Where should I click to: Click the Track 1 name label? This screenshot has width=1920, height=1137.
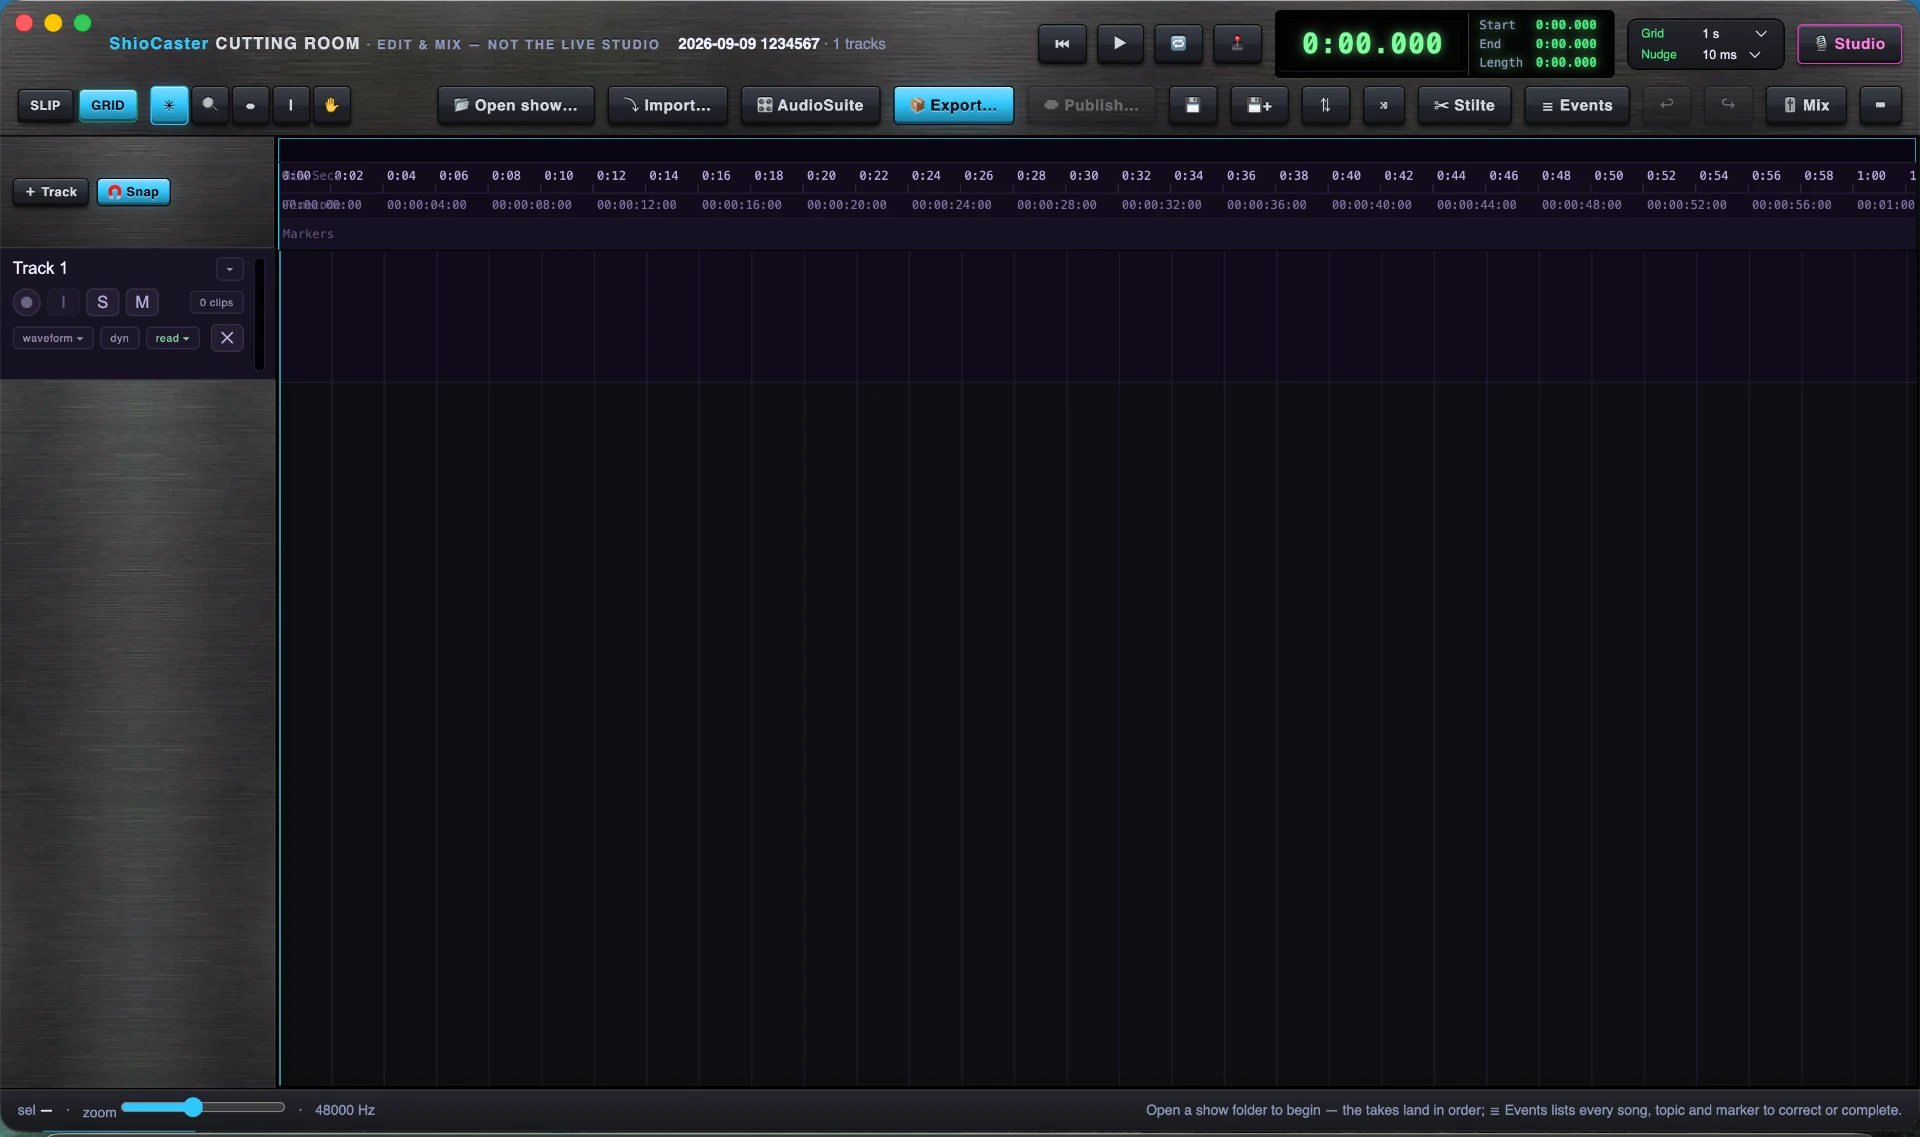40,268
